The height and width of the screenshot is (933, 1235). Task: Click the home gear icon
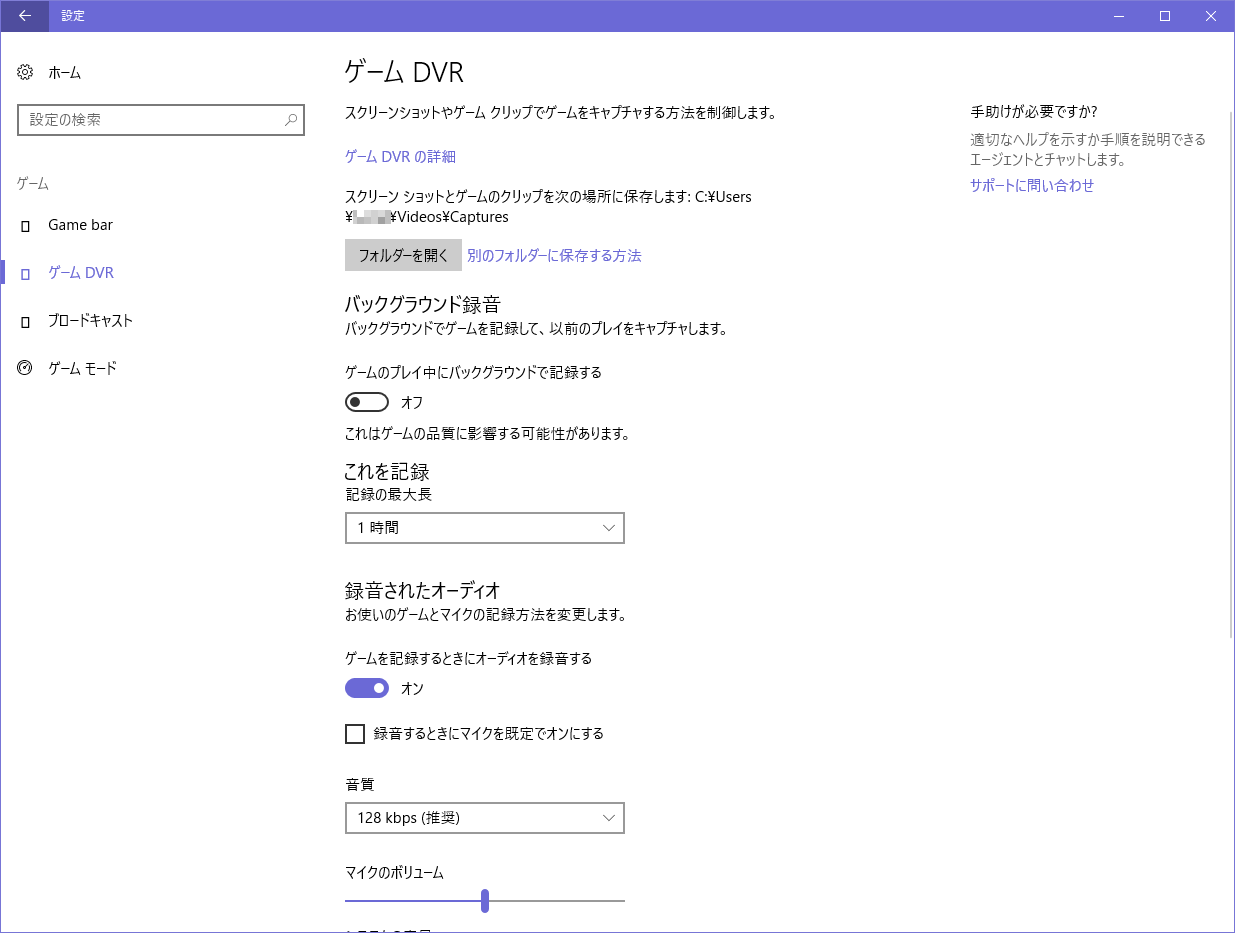pos(25,72)
